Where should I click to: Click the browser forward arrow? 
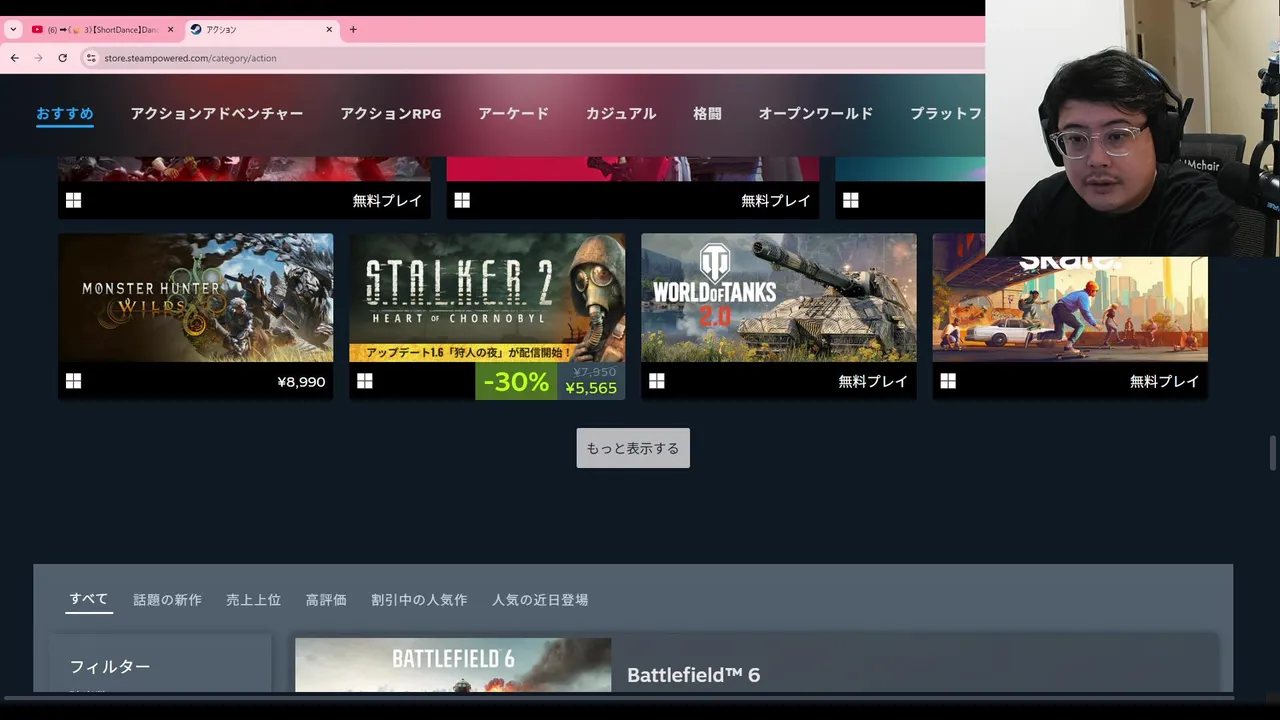(38, 58)
